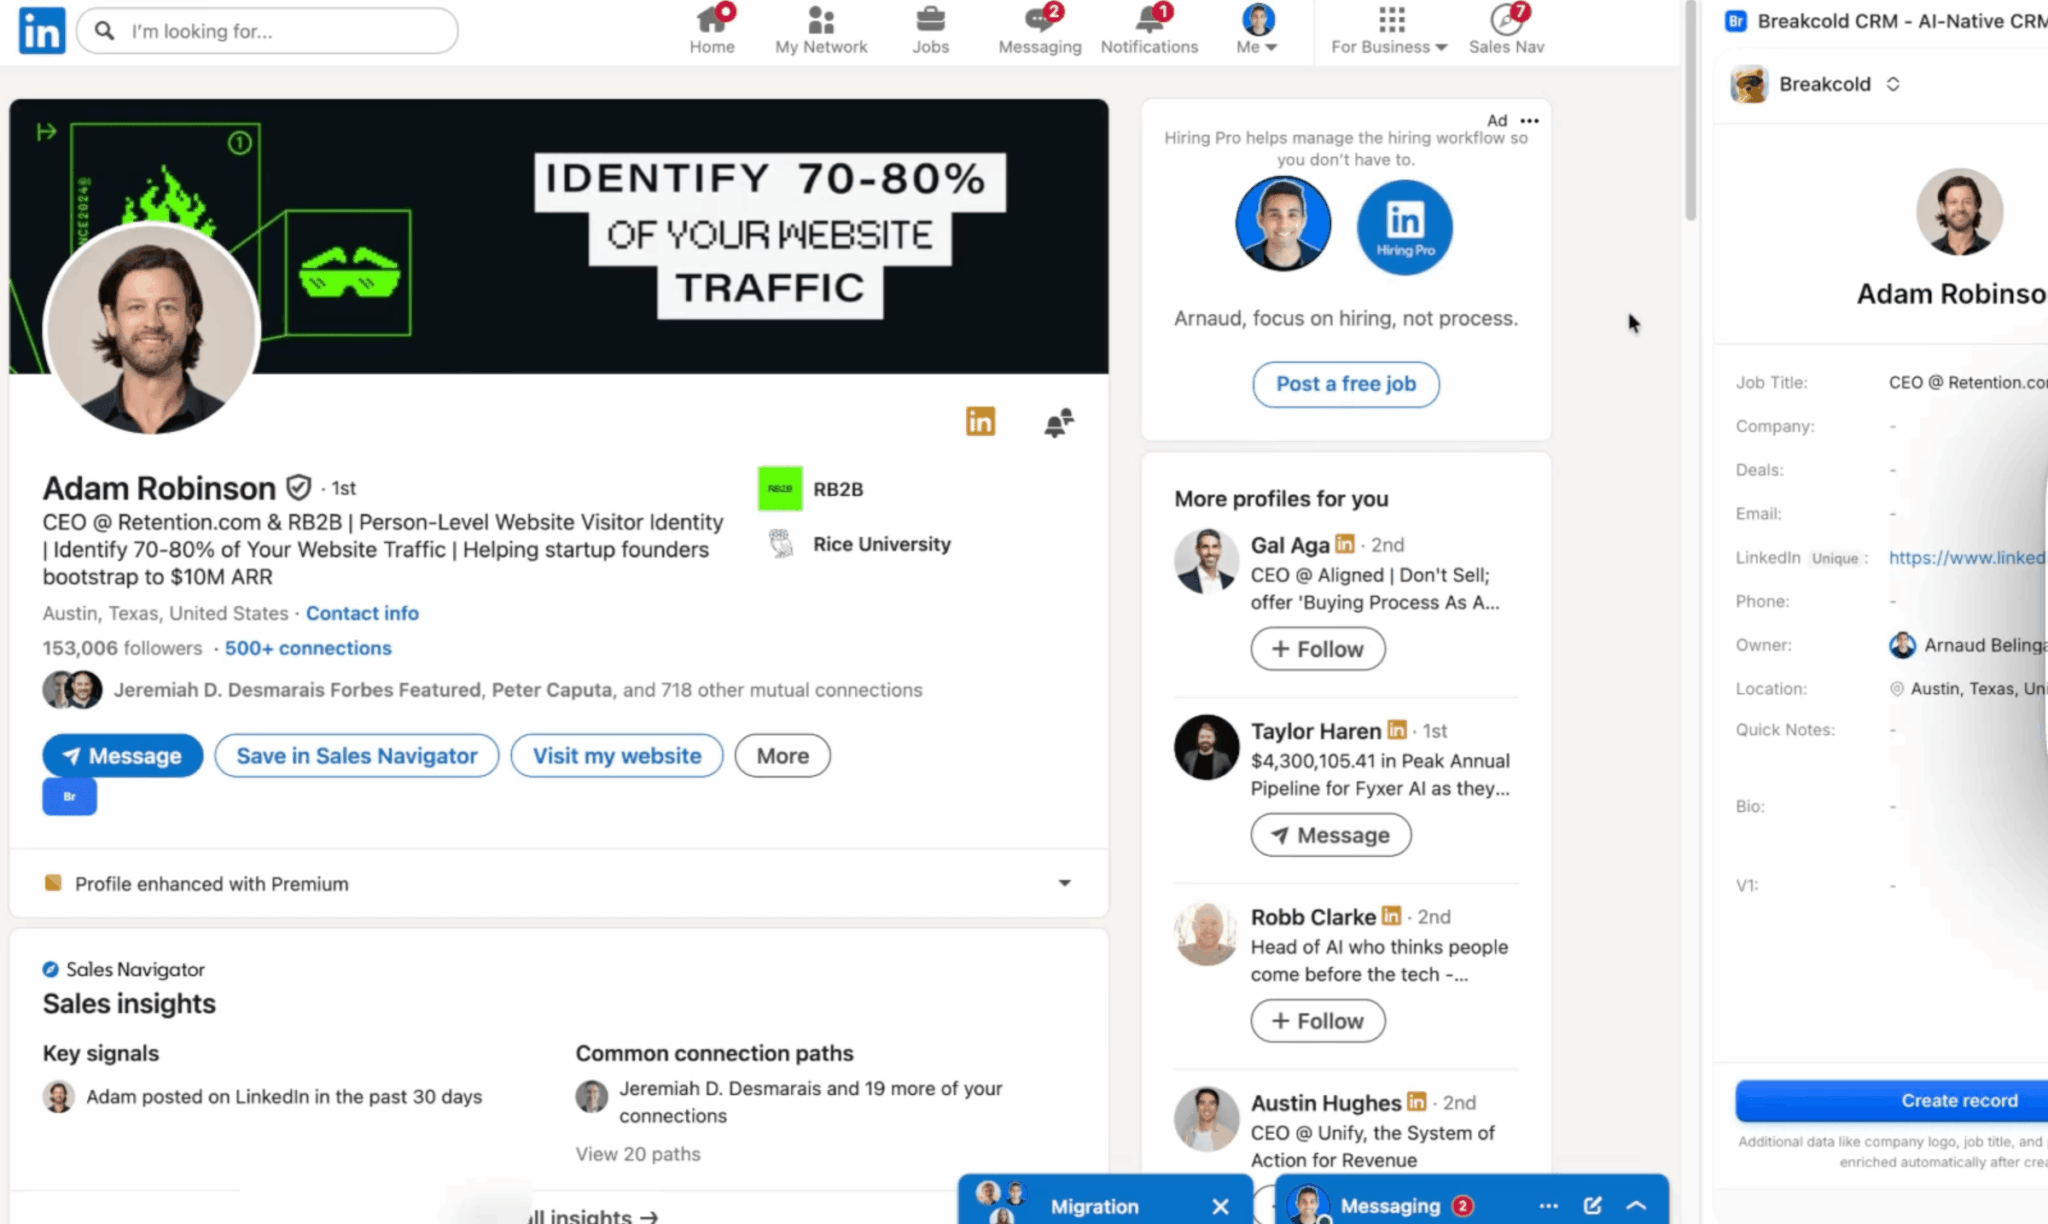This screenshot has width=2048, height=1224.
Task: Follow Robb Clarke
Action: pyautogui.click(x=1318, y=1021)
